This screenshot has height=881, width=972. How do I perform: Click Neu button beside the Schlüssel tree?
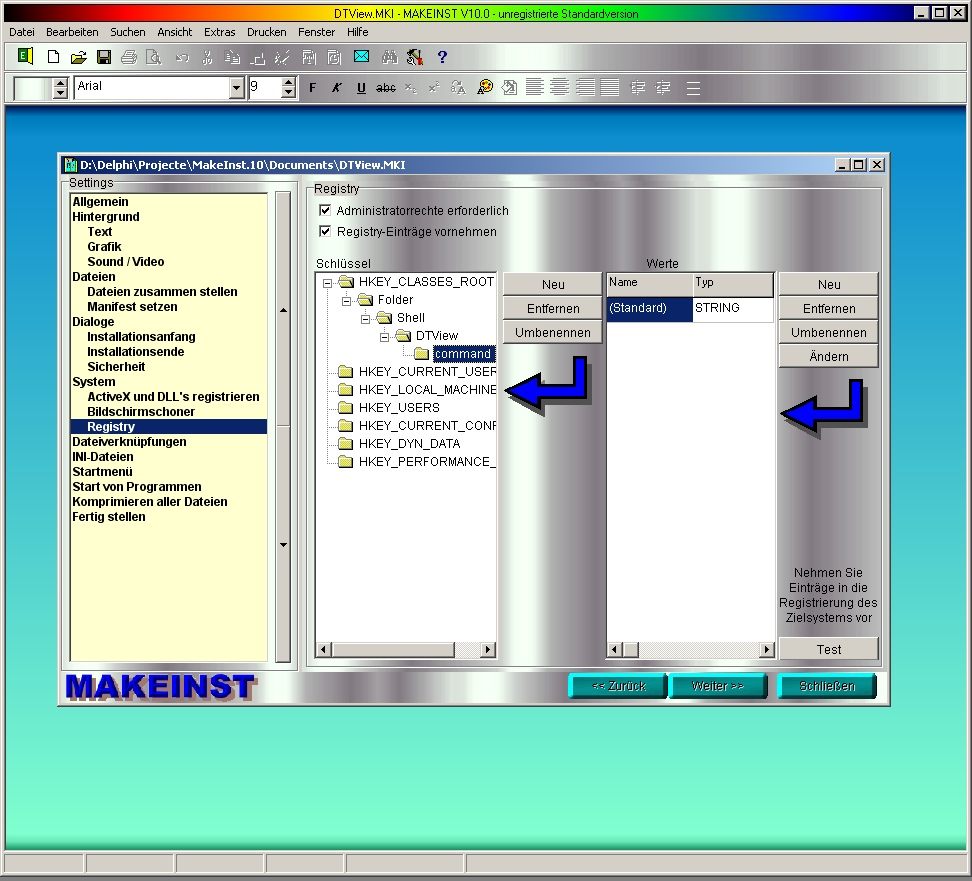click(x=553, y=284)
